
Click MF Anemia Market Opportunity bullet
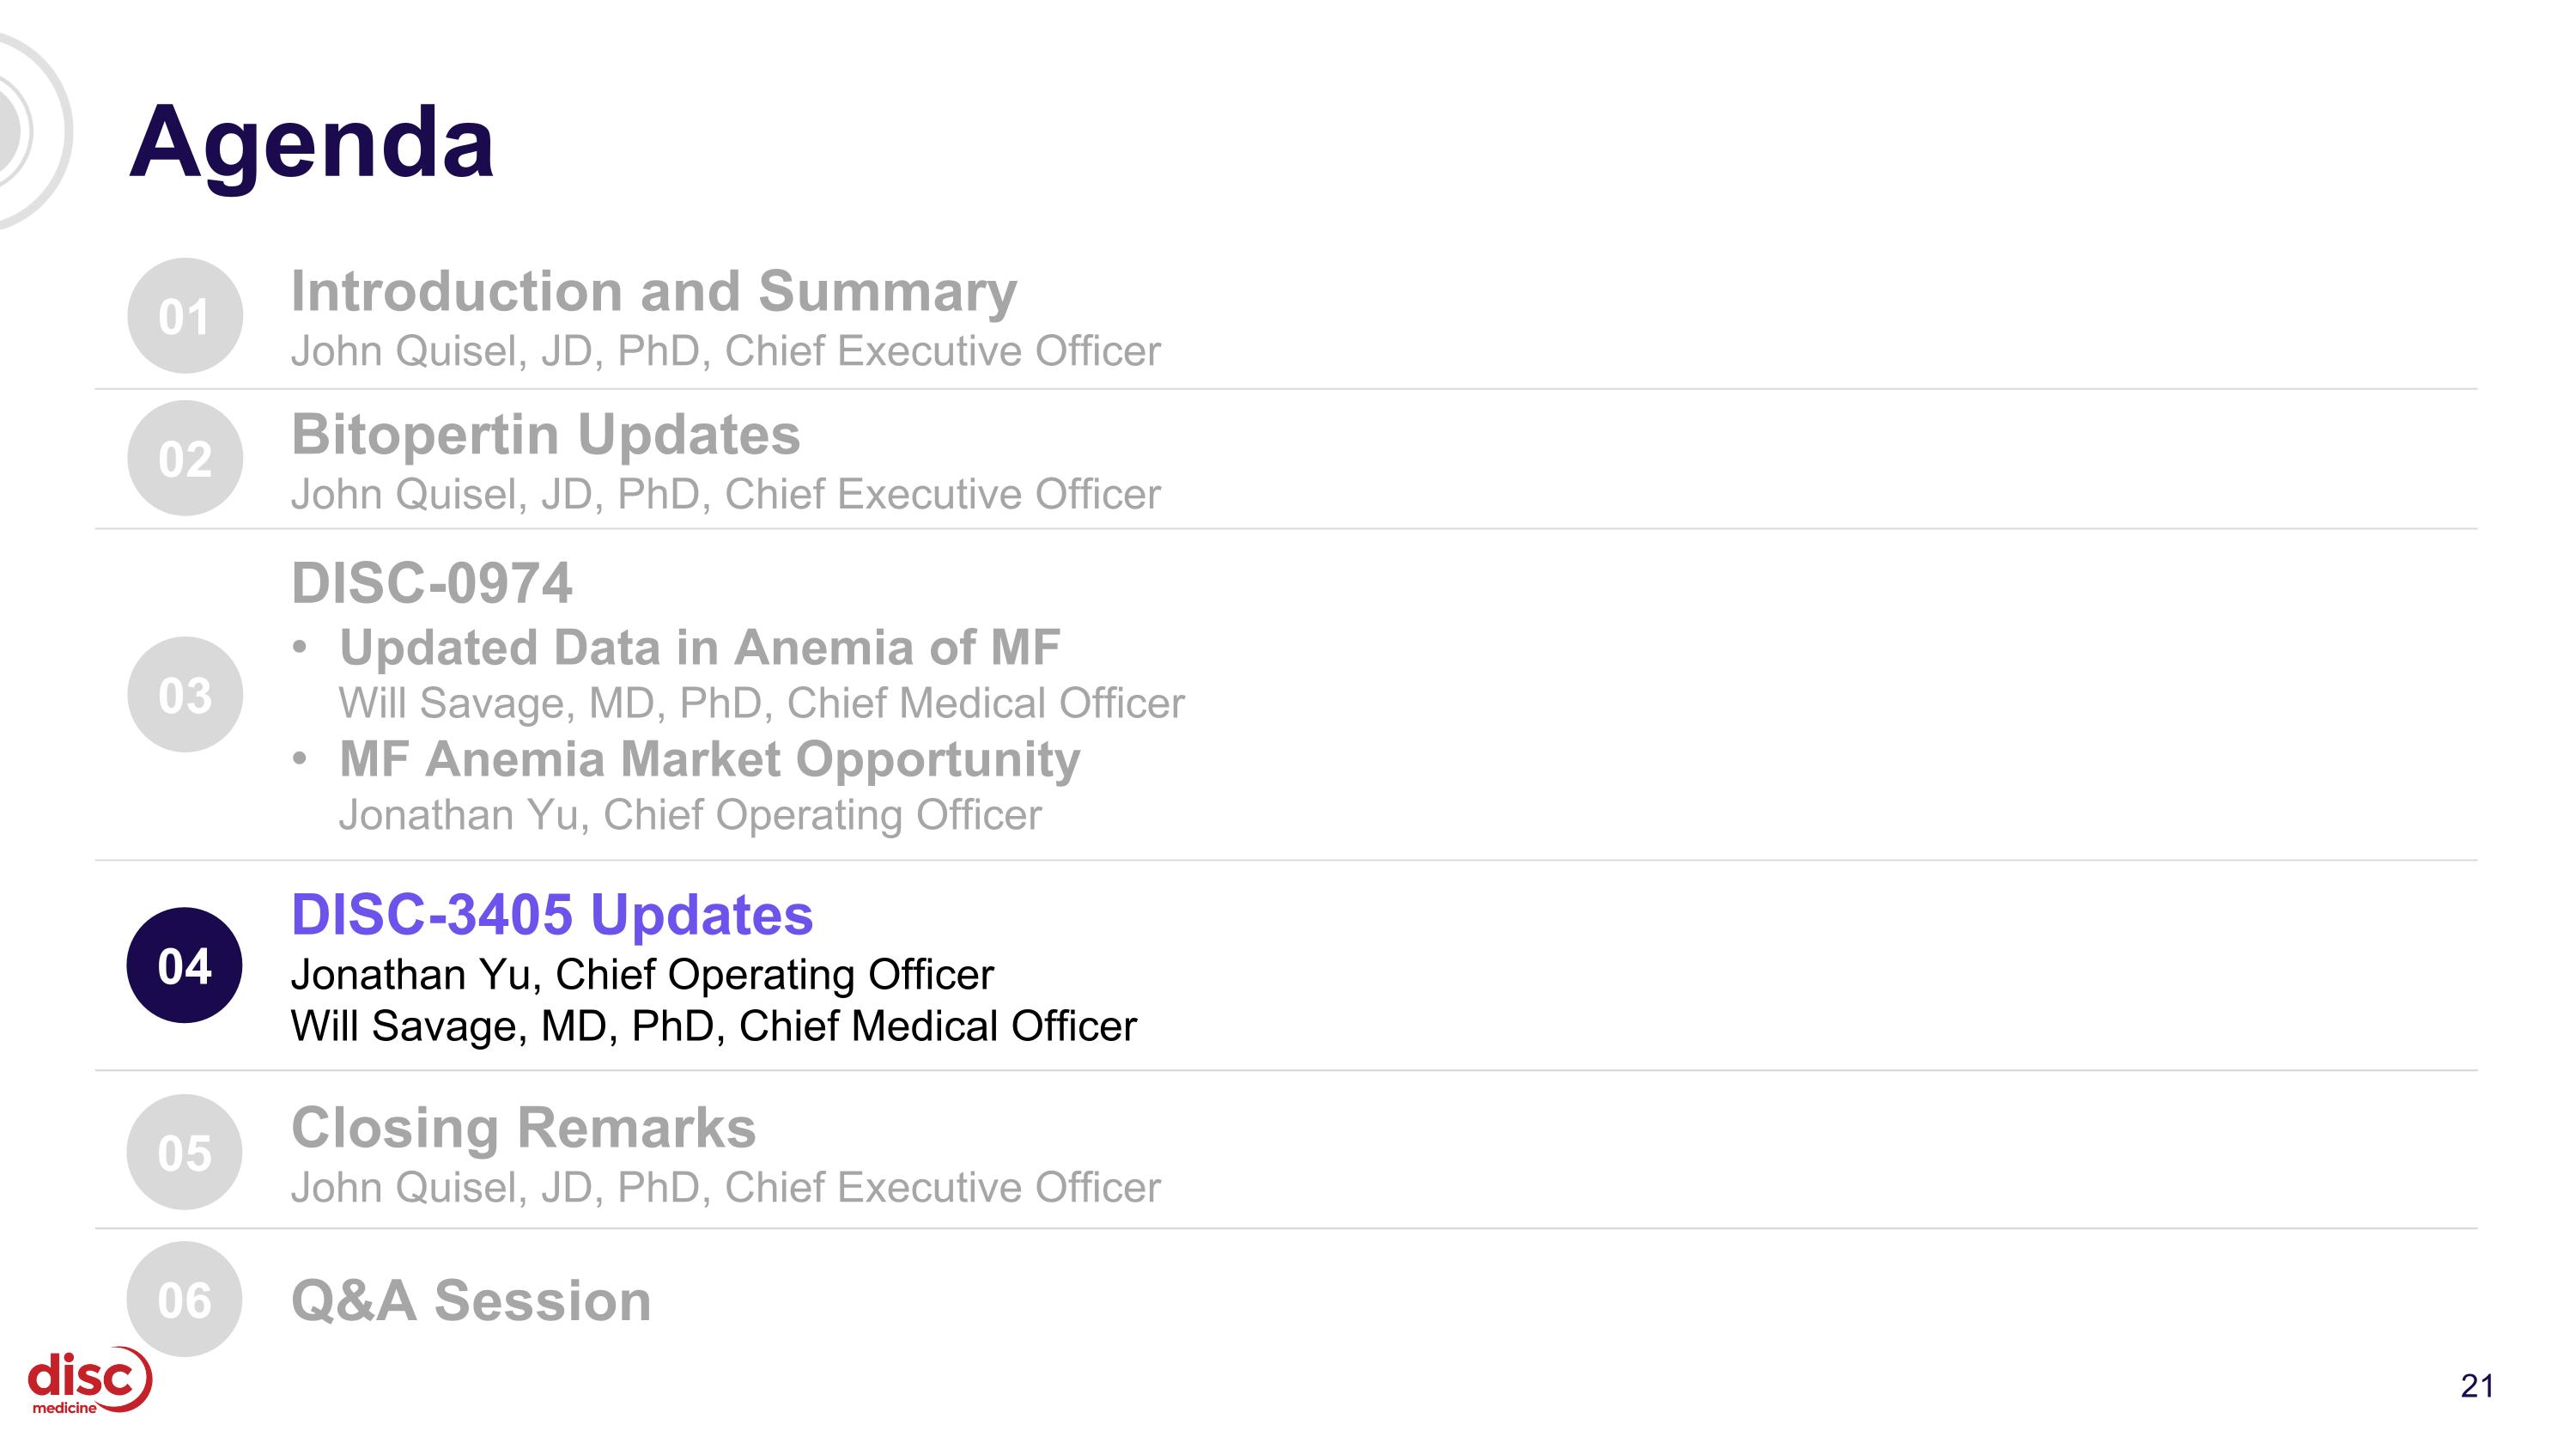click(709, 760)
